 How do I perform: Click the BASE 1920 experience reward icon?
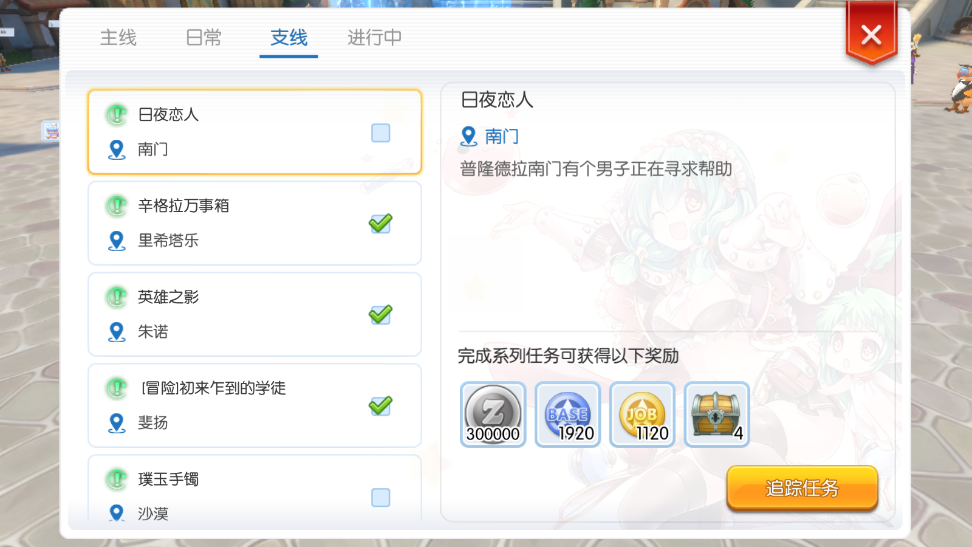click(x=568, y=414)
